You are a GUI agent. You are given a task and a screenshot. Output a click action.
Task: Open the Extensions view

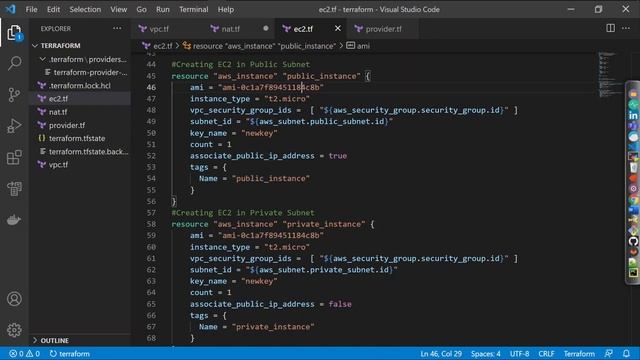pos(14,157)
